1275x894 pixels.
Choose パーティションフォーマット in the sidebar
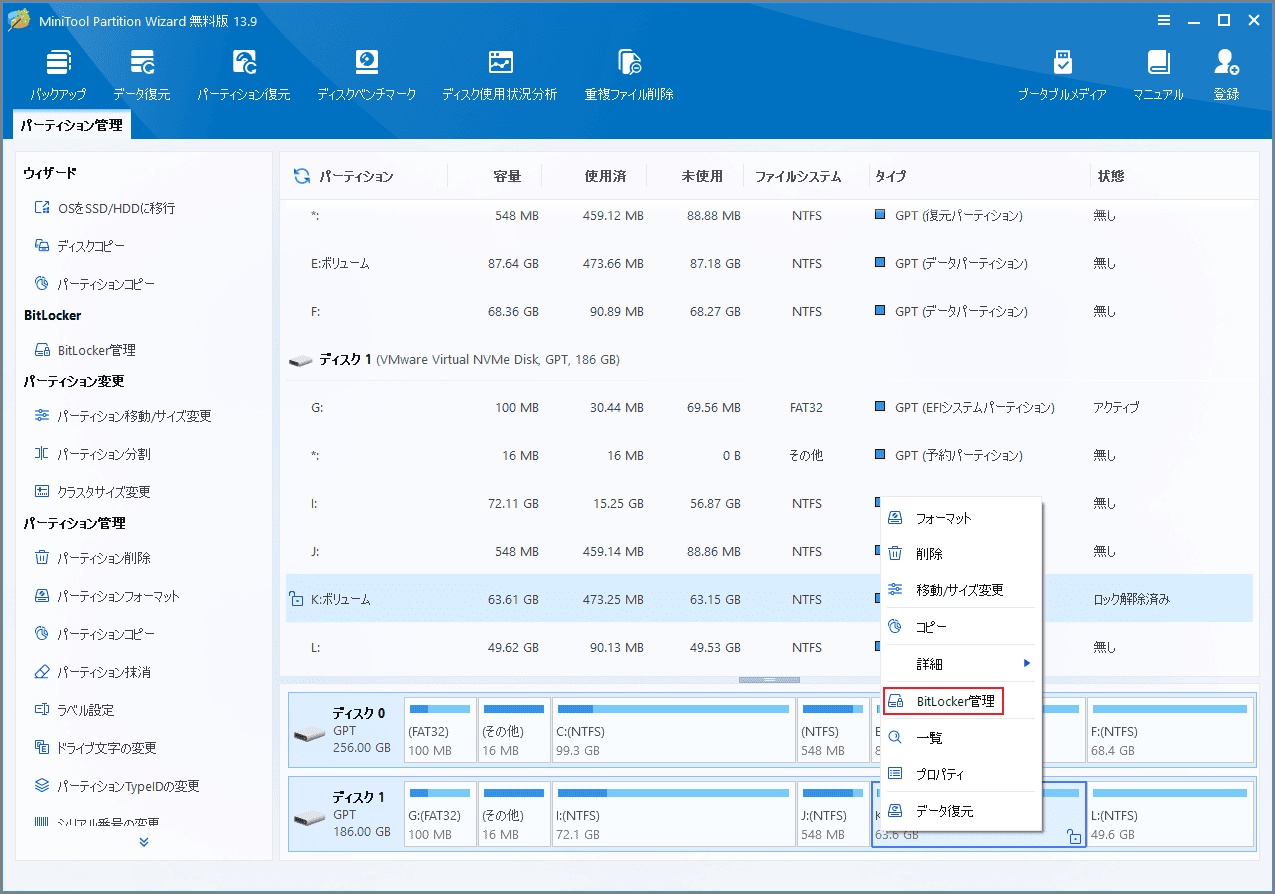pos(107,596)
